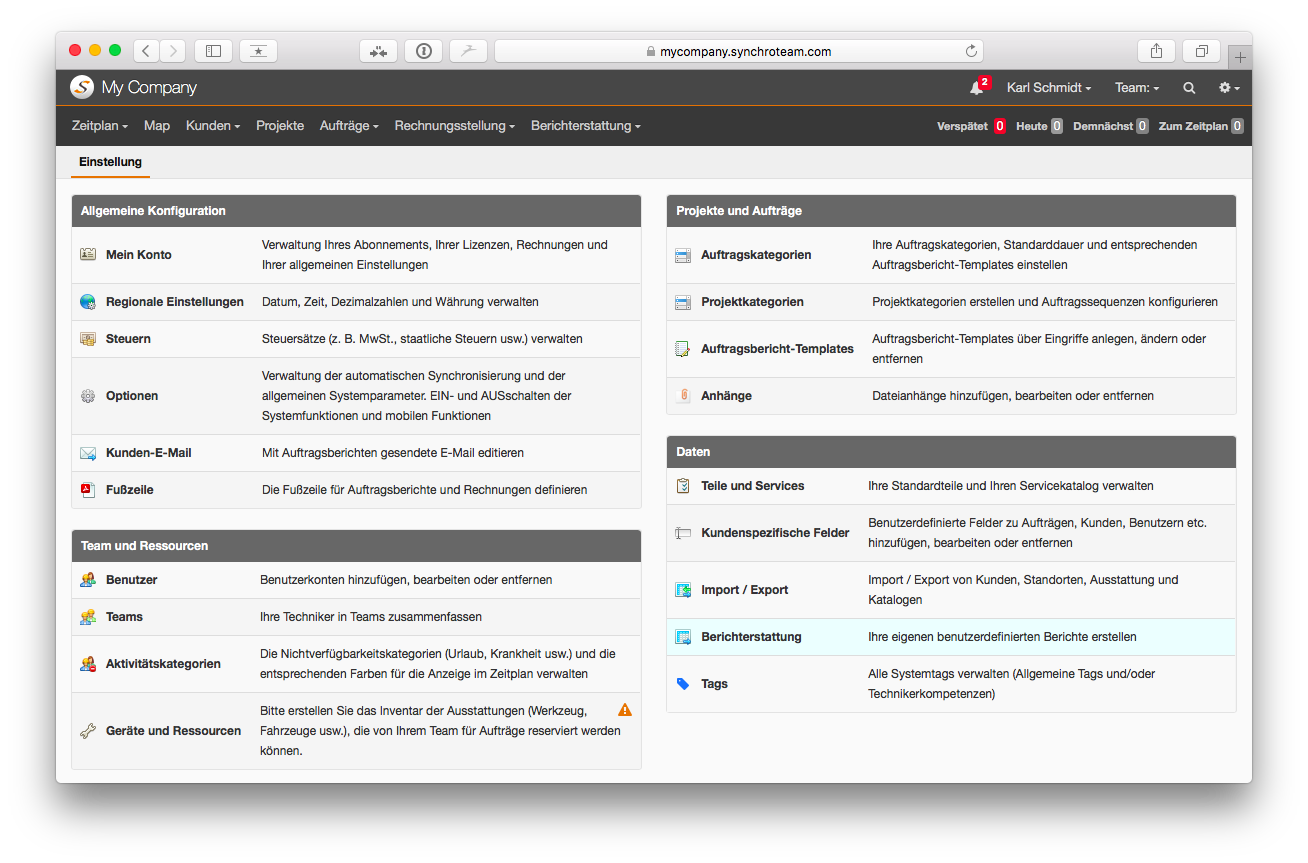This screenshot has width=1308, height=863.
Task: Open the settings gear dropdown in header
Action: pos(1229,88)
